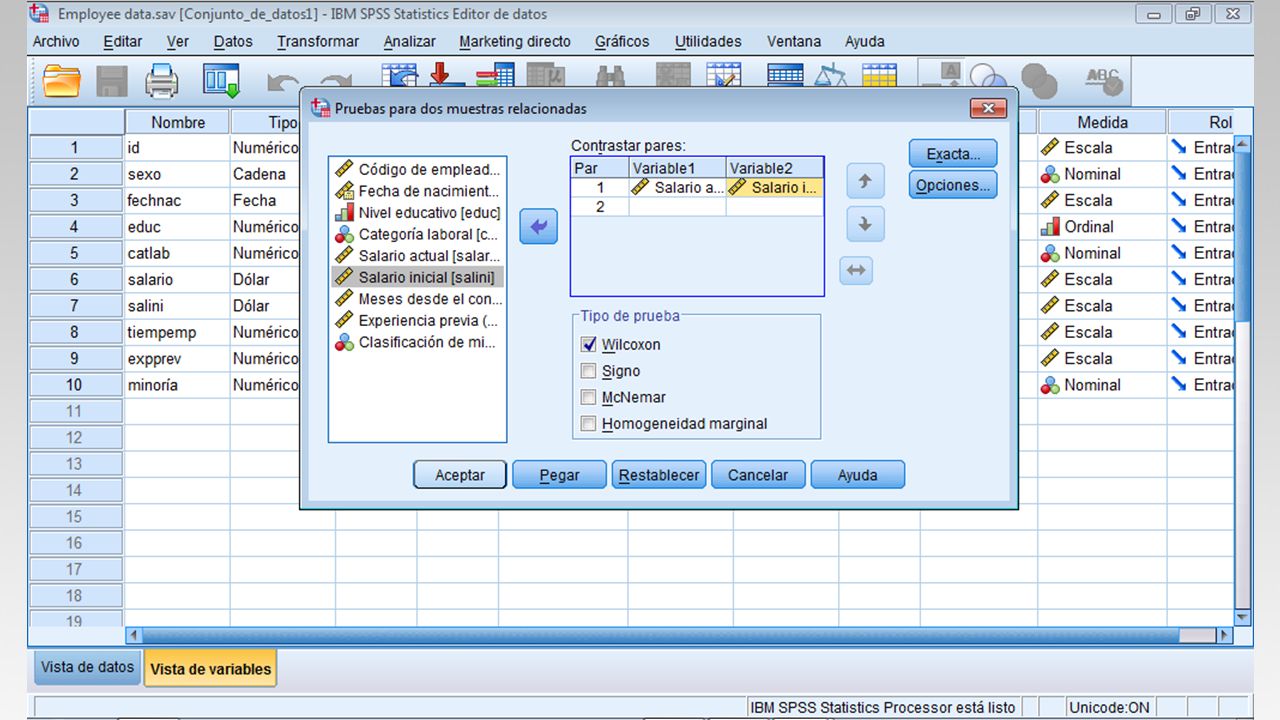
Task: Select Experiencia previa variable in list
Action: pyautogui.click(x=418, y=320)
